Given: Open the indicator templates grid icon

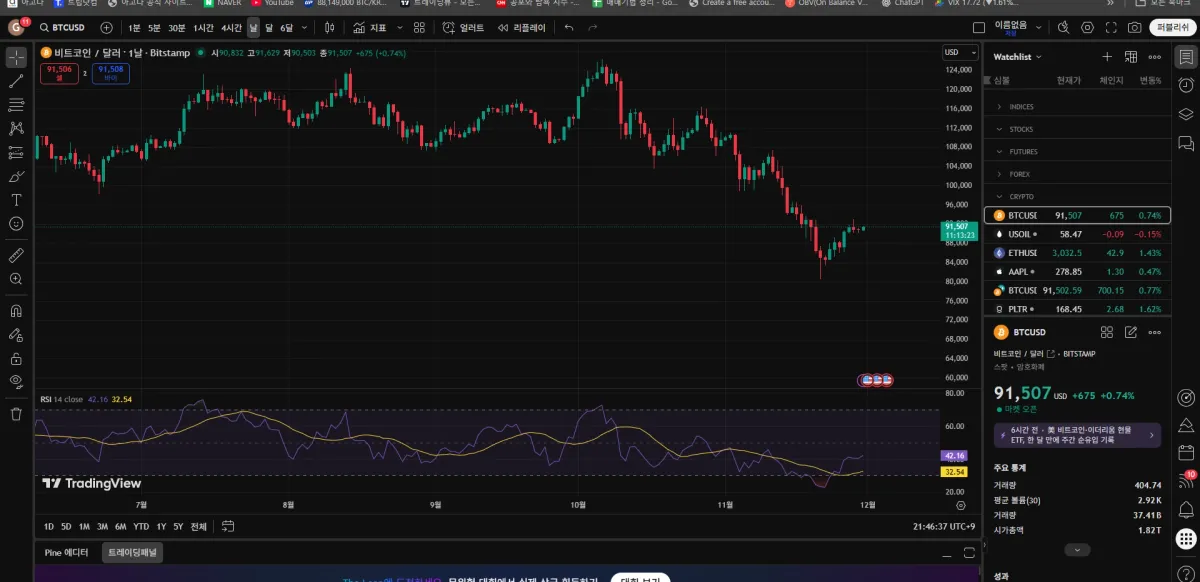Looking at the screenshot, I should click(x=421, y=27).
